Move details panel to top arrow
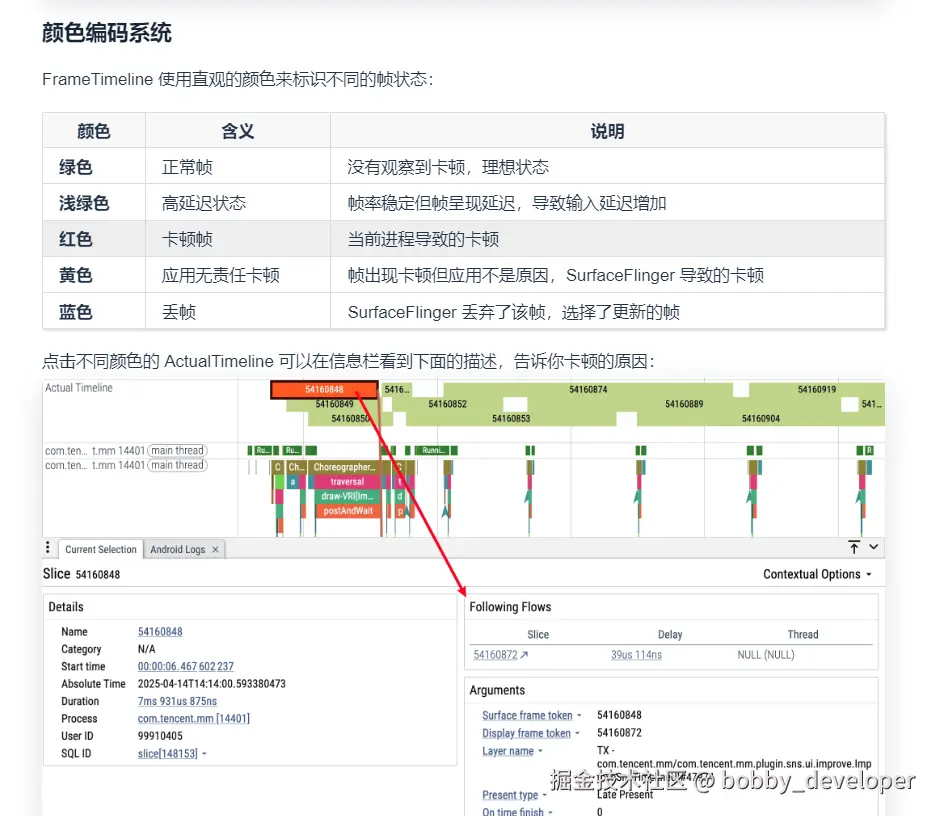The height and width of the screenshot is (816, 937). click(854, 547)
